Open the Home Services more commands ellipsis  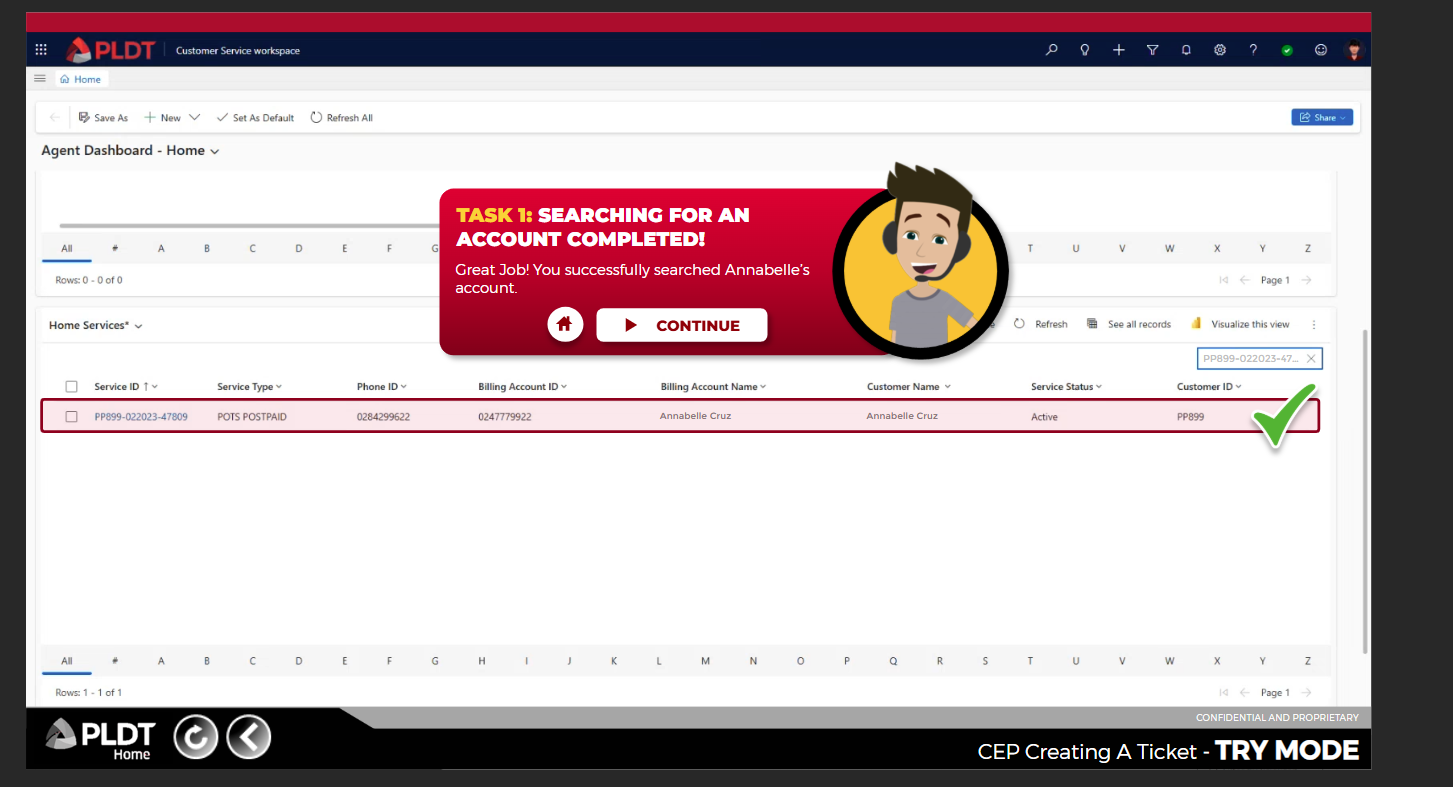pyautogui.click(x=1314, y=324)
